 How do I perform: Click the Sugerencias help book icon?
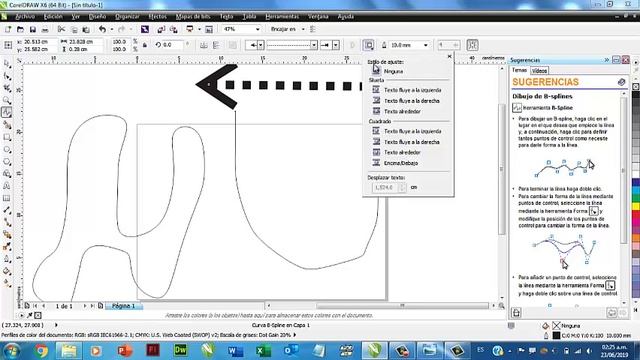[621, 82]
